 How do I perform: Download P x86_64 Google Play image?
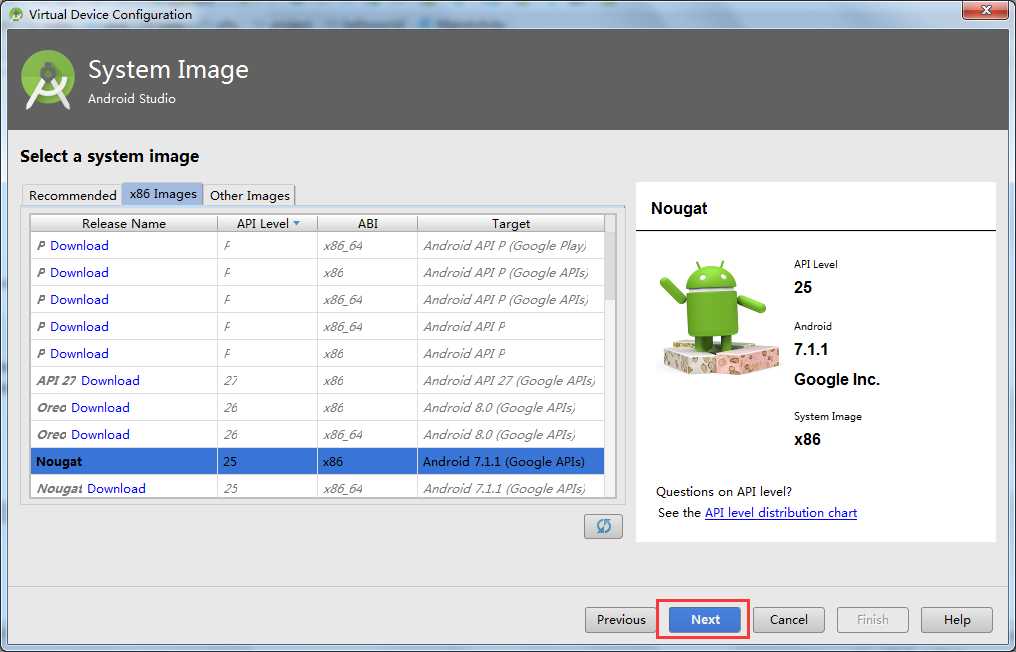pyautogui.click(x=79, y=246)
